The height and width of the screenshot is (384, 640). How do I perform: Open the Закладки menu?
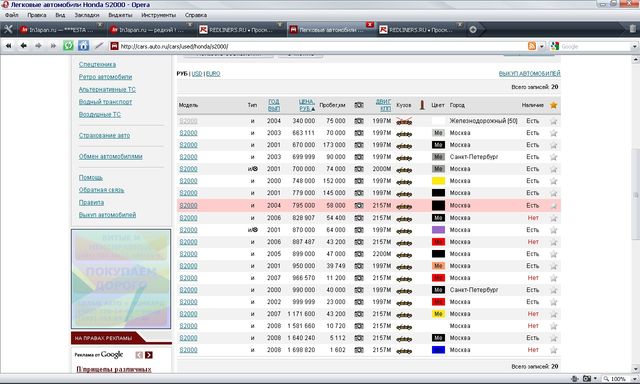87,15
